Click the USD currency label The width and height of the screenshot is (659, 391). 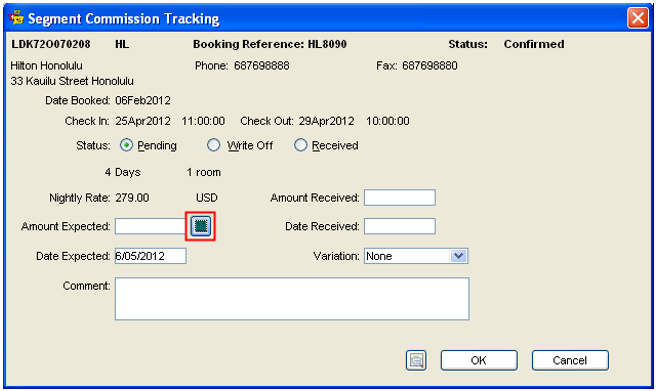click(x=207, y=198)
